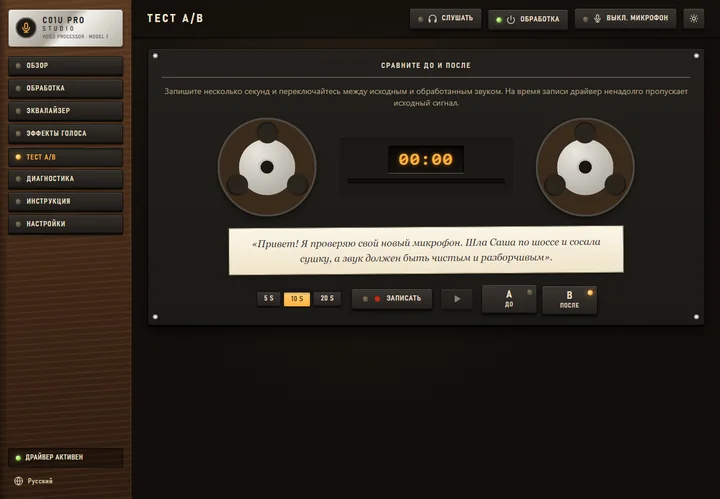Click the 00:00 timer display
This screenshot has height=499, width=720.
pos(426,159)
